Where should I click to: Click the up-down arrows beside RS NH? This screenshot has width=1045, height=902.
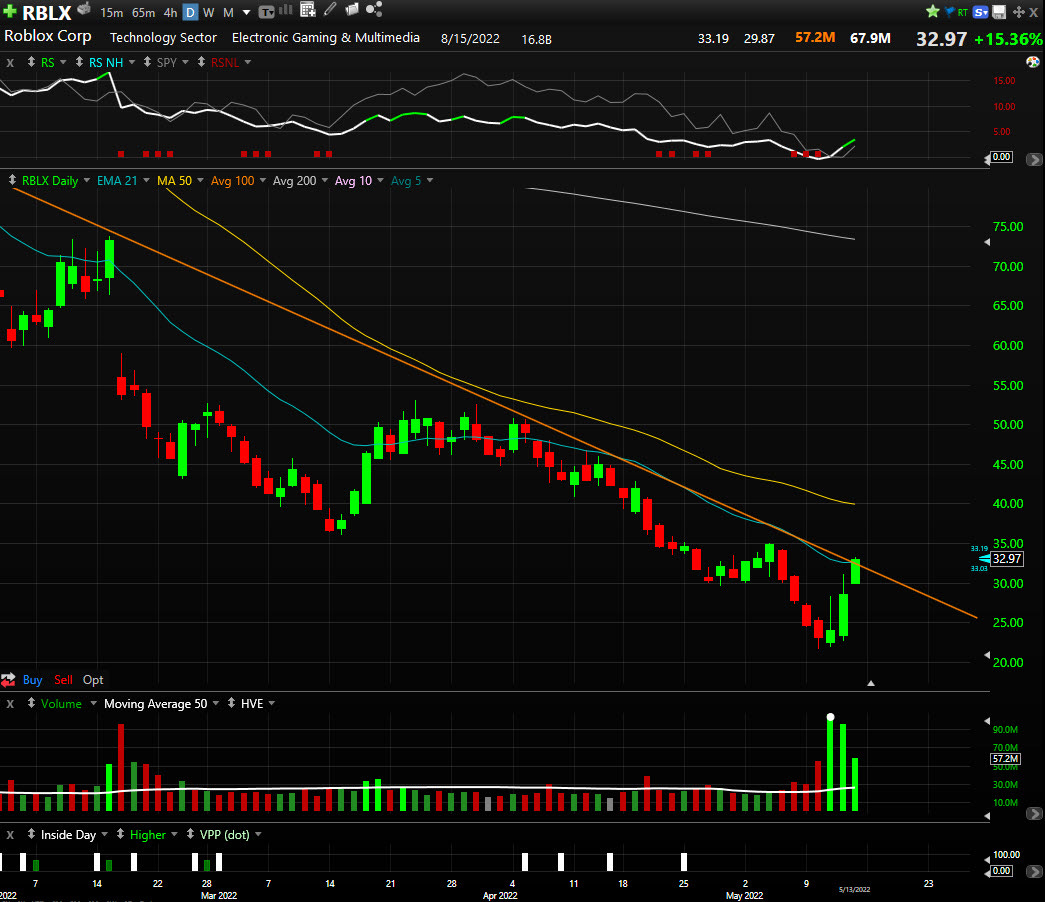click(x=79, y=62)
